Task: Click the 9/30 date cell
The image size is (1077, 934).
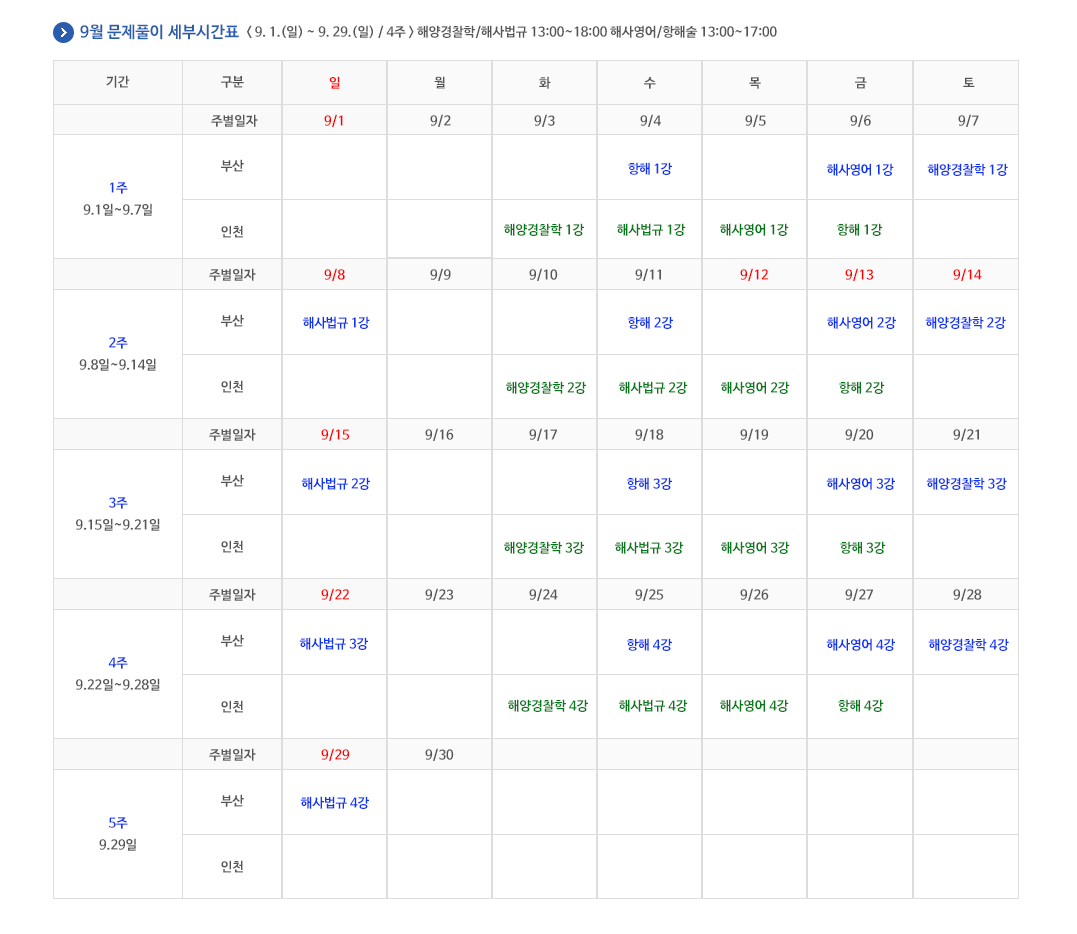Action: coord(439,755)
